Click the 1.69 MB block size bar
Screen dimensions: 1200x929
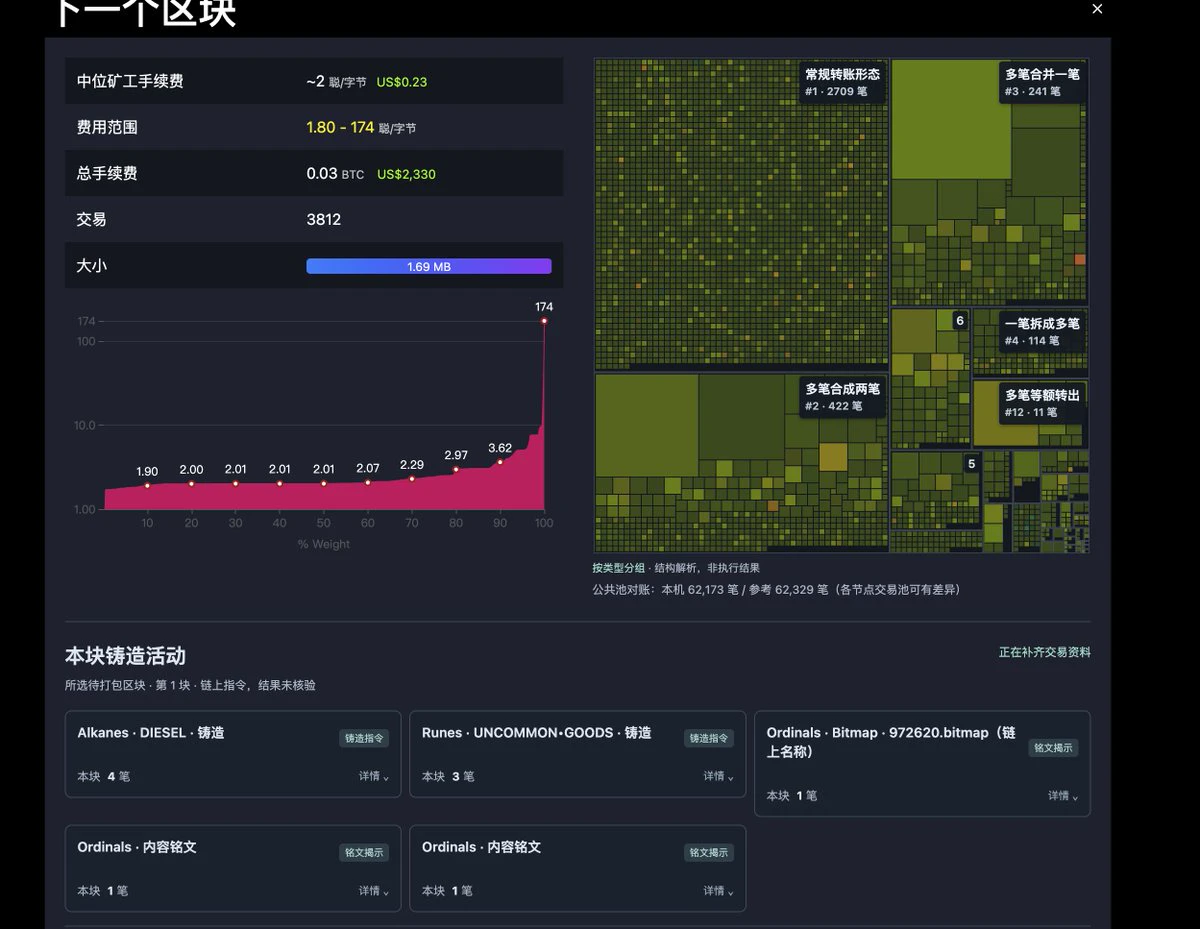coord(428,266)
